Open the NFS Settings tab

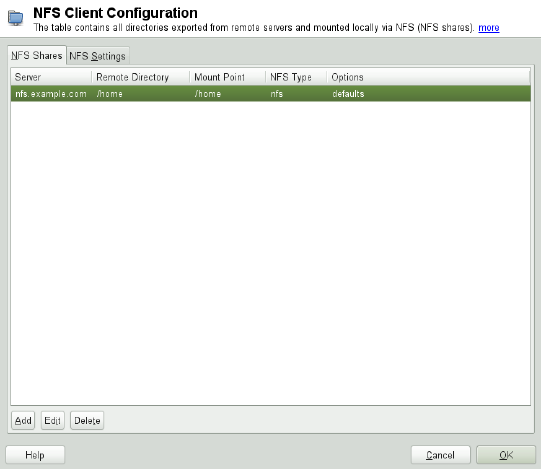tap(98, 56)
